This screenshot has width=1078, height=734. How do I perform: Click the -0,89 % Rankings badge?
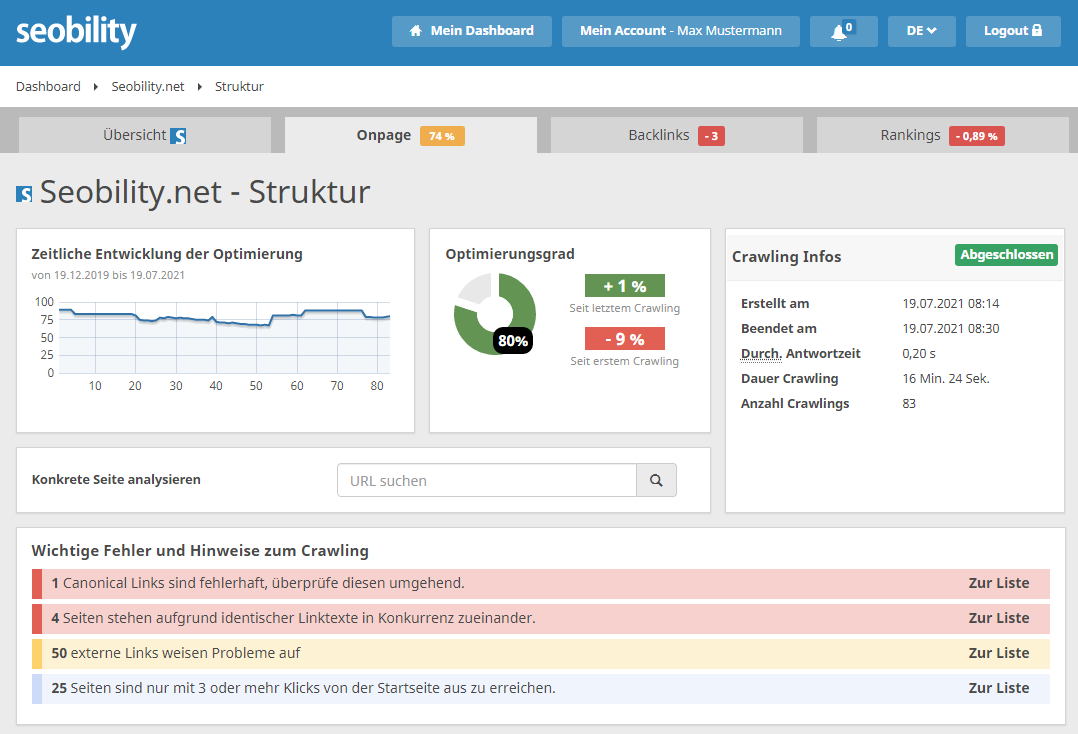(977, 136)
